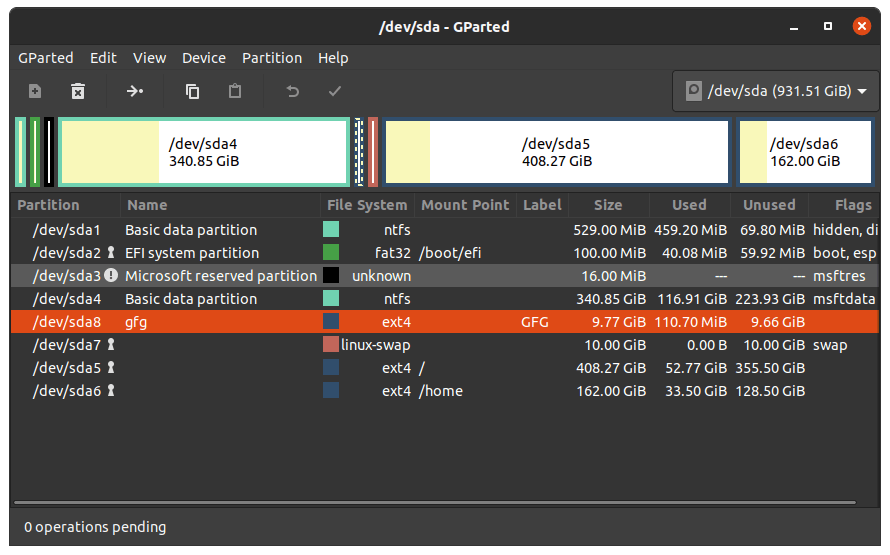Select the dashed-outline sda8 bar in disk map
The width and height of the screenshot is (890, 555).
(359, 152)
